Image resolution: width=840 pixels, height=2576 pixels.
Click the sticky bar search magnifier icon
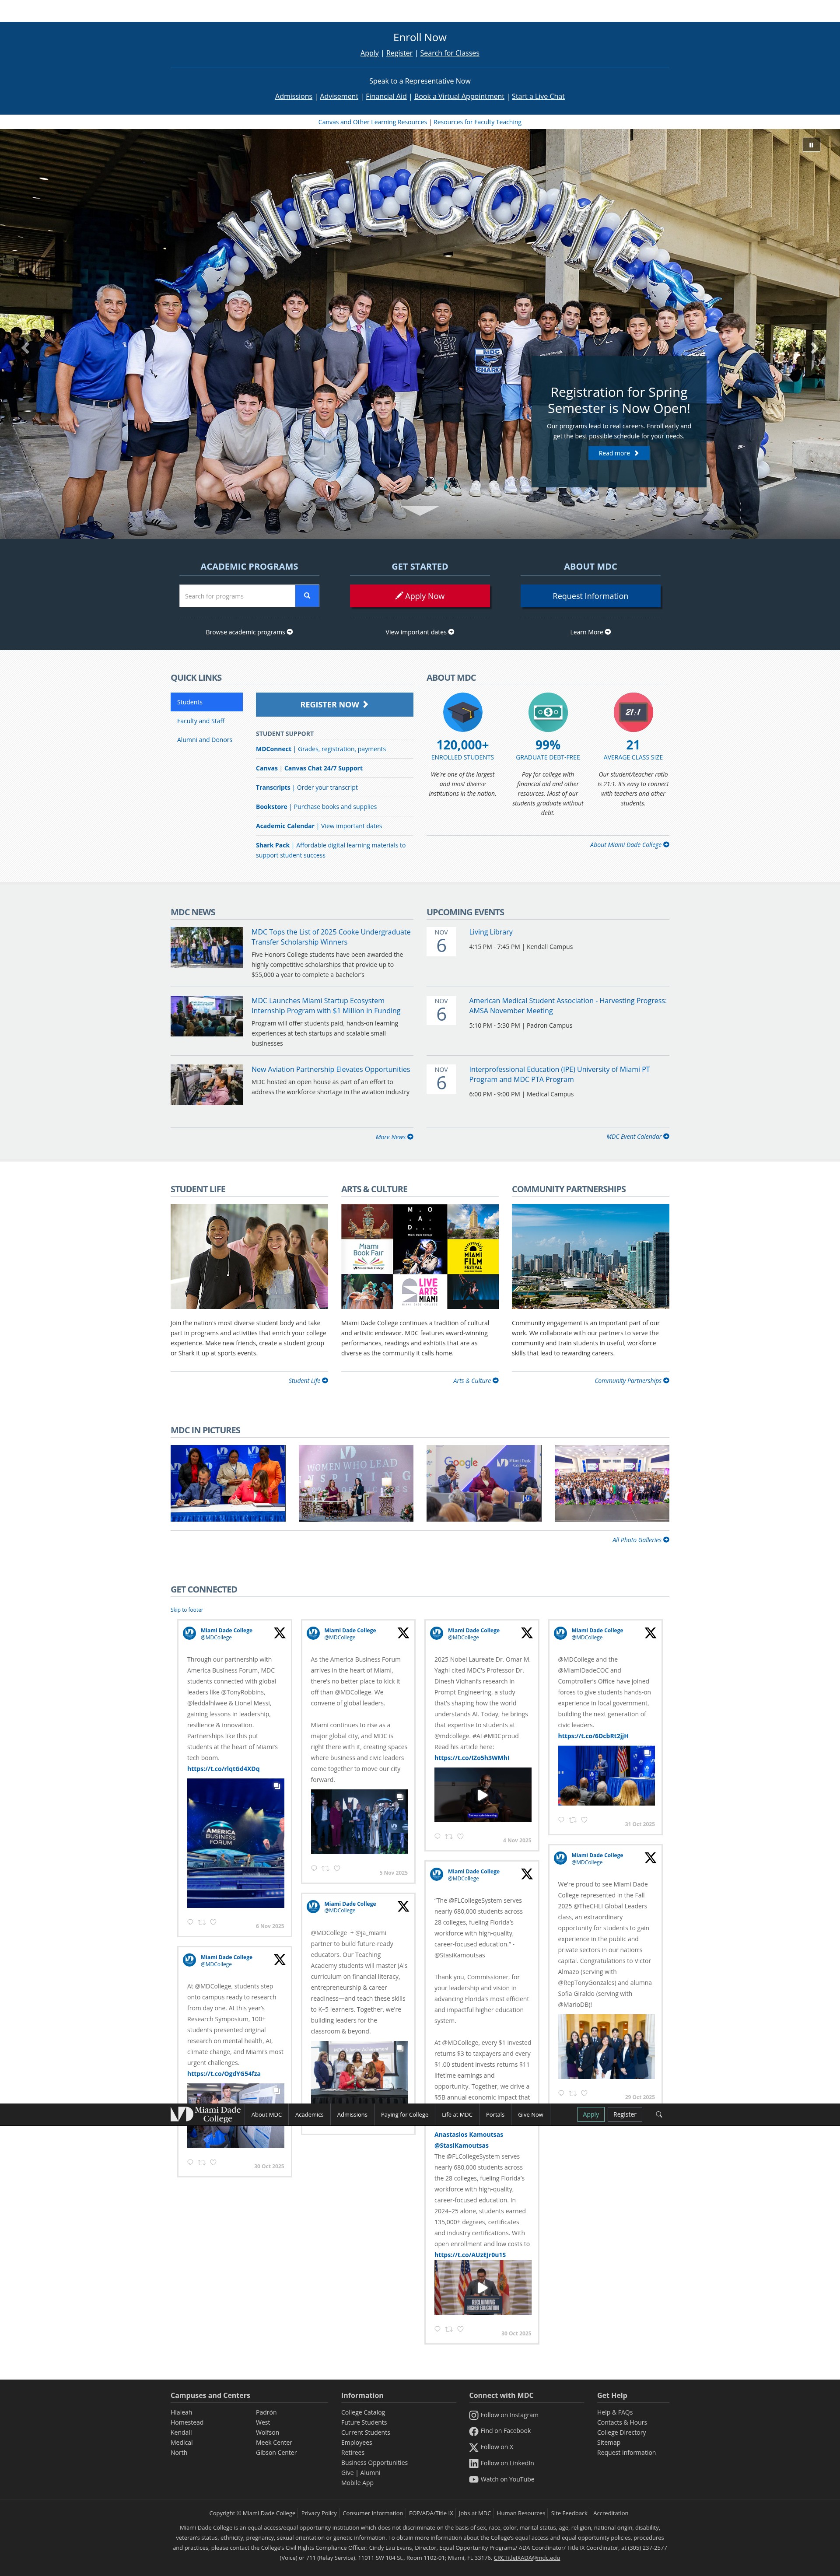(x=659, y=2115)
